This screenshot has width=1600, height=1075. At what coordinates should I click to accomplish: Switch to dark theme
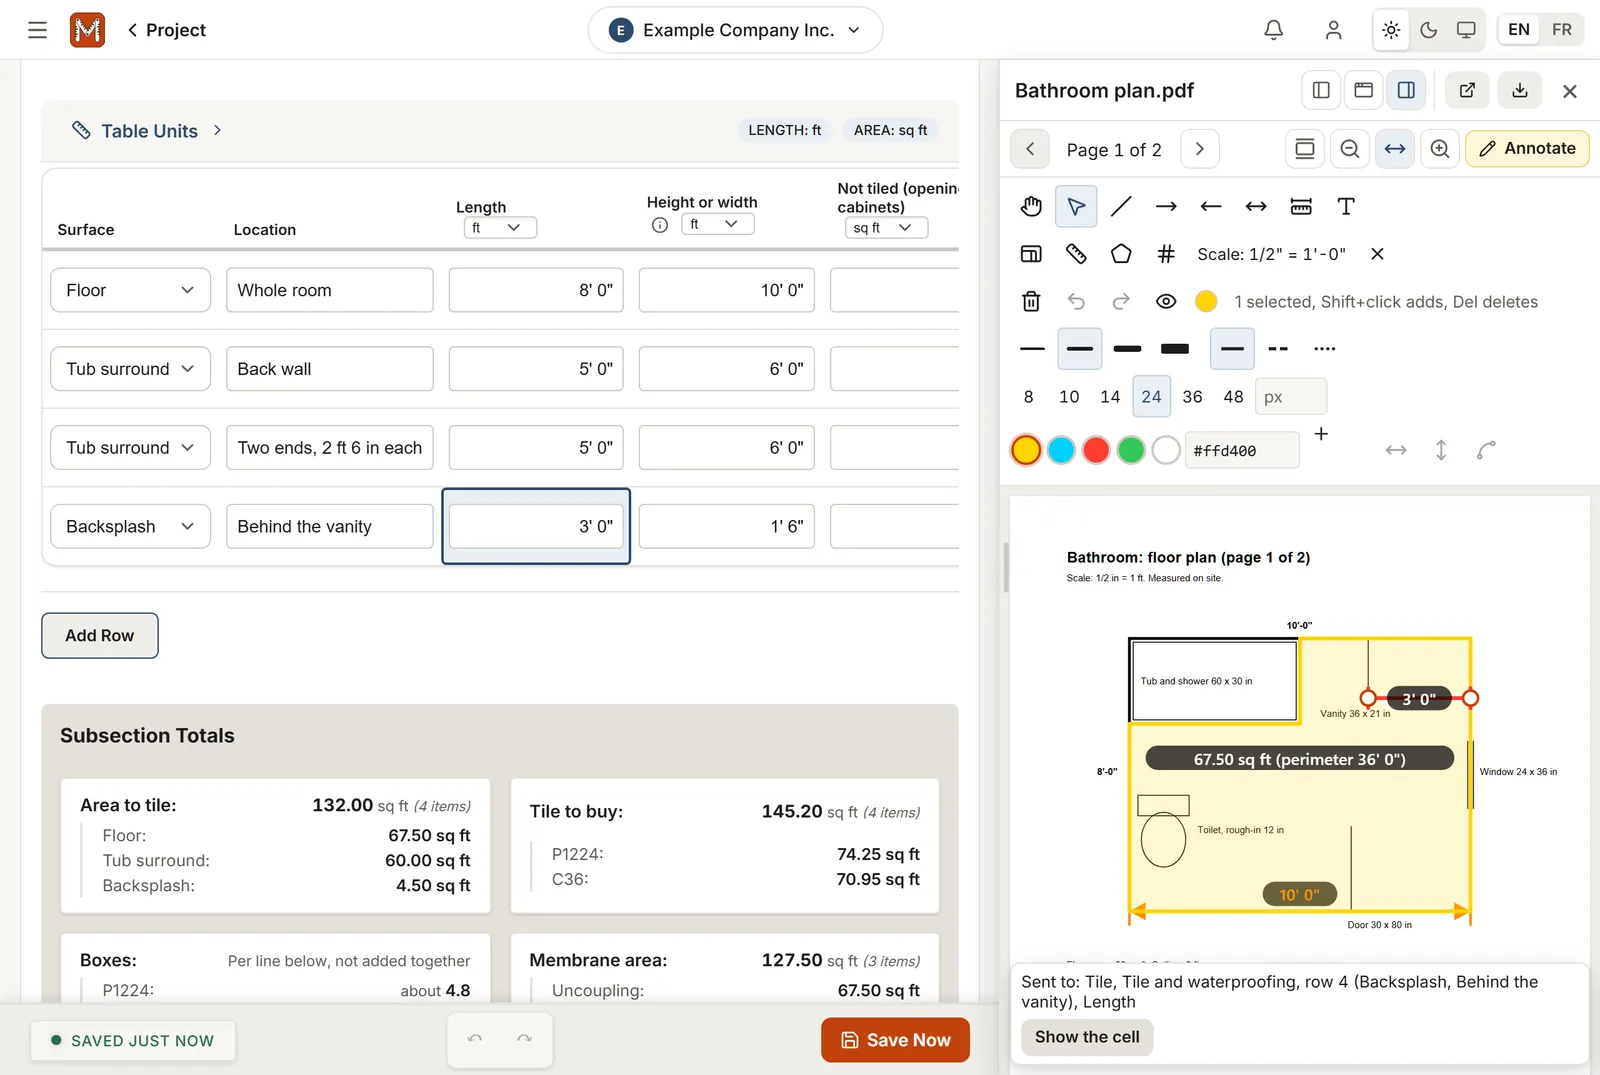1429,30
